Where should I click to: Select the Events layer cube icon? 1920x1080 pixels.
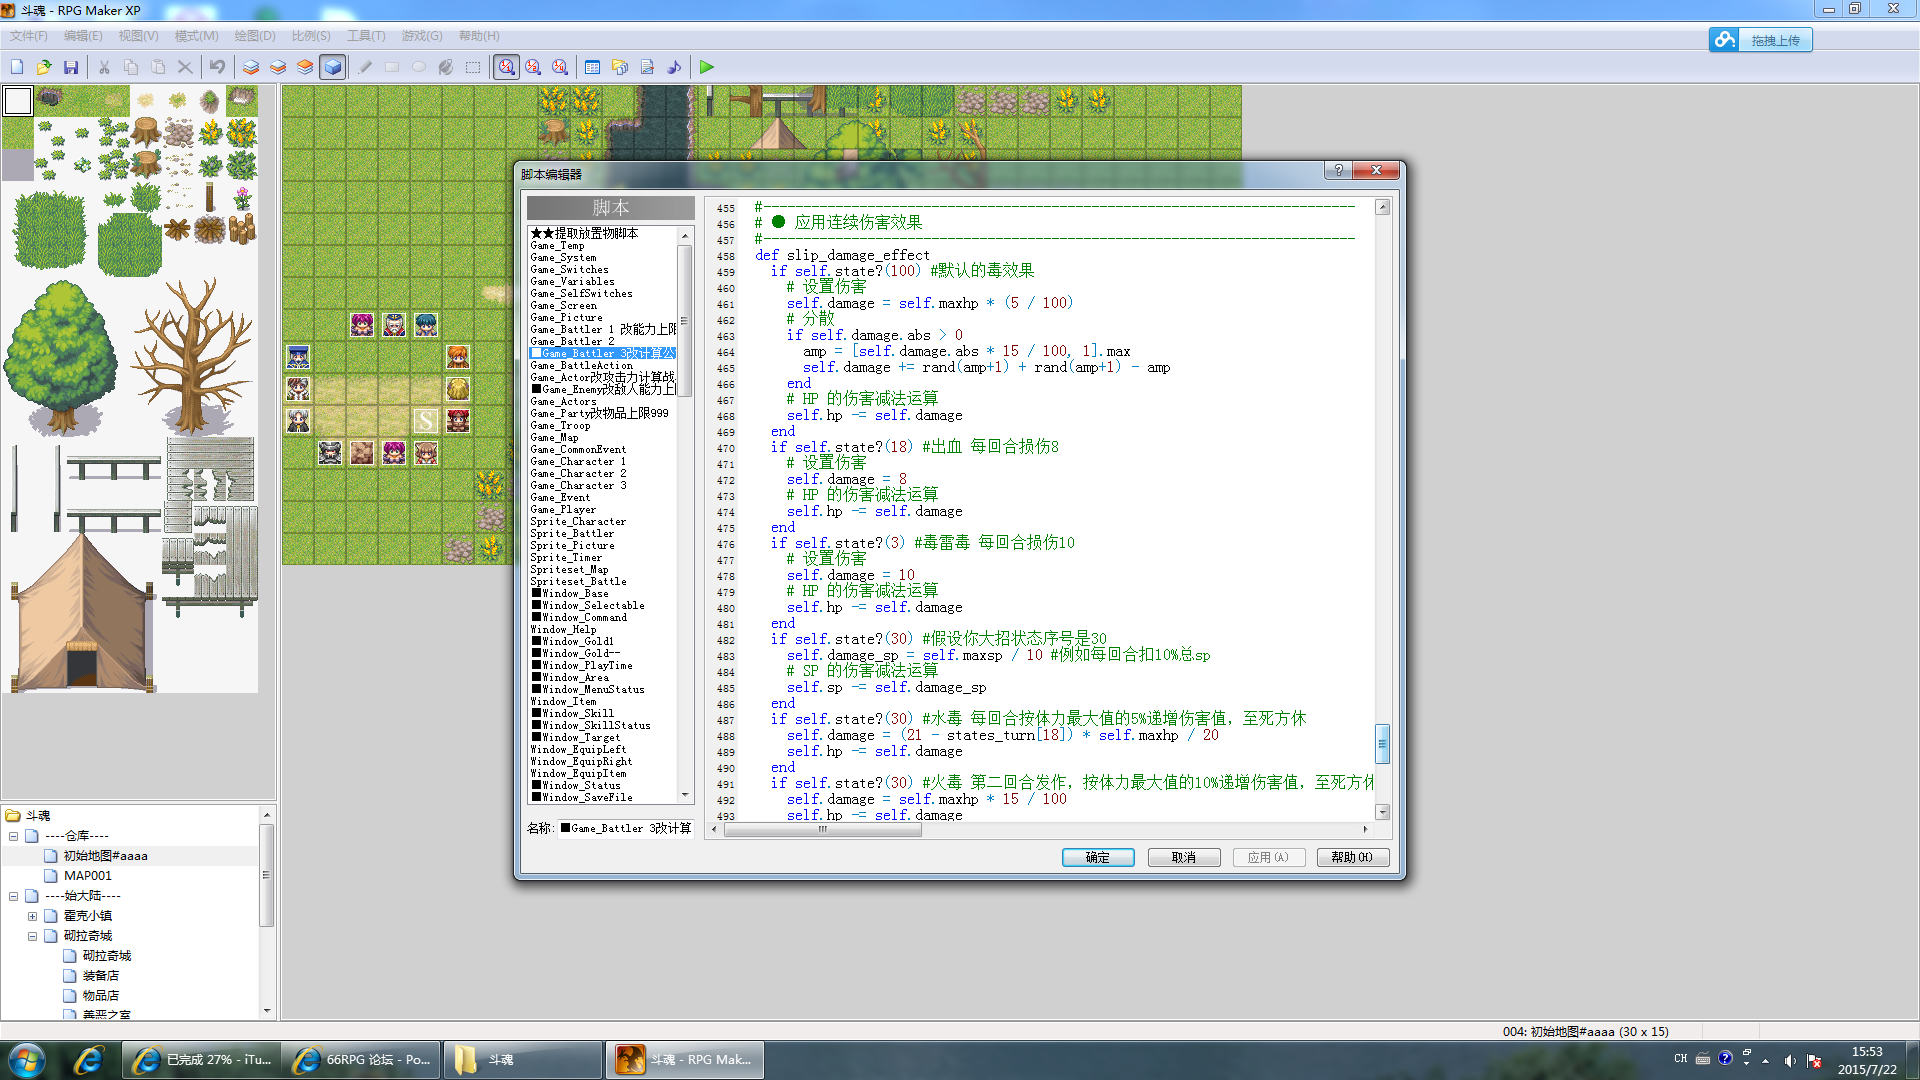tap(333, 67)
